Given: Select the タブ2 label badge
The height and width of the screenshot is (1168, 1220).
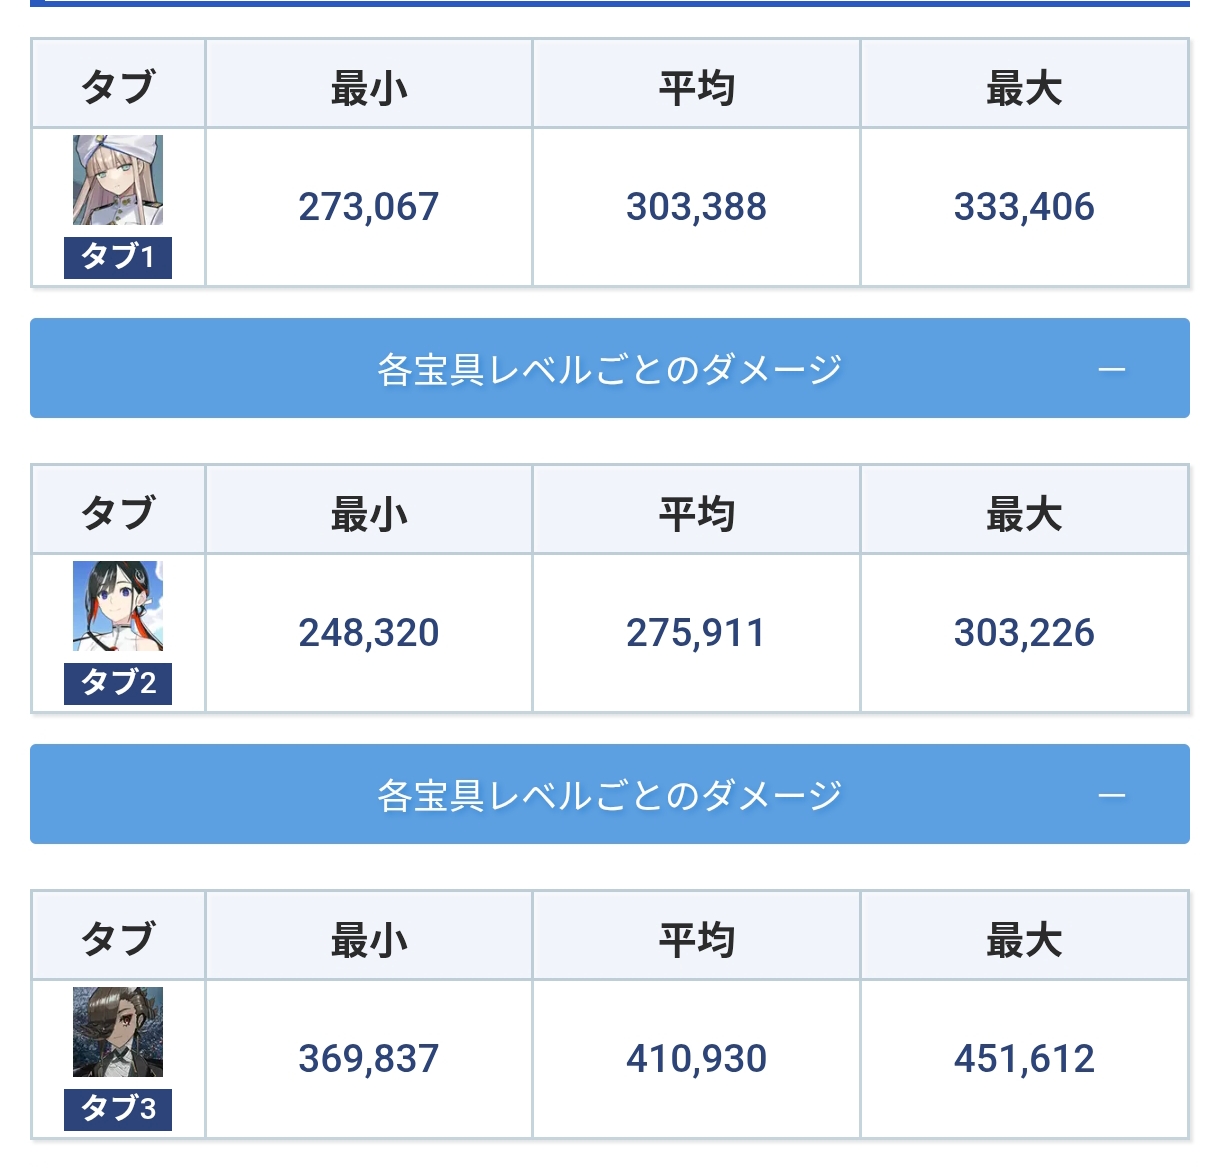Looking at the screenshot, I should tap(118, 683).
